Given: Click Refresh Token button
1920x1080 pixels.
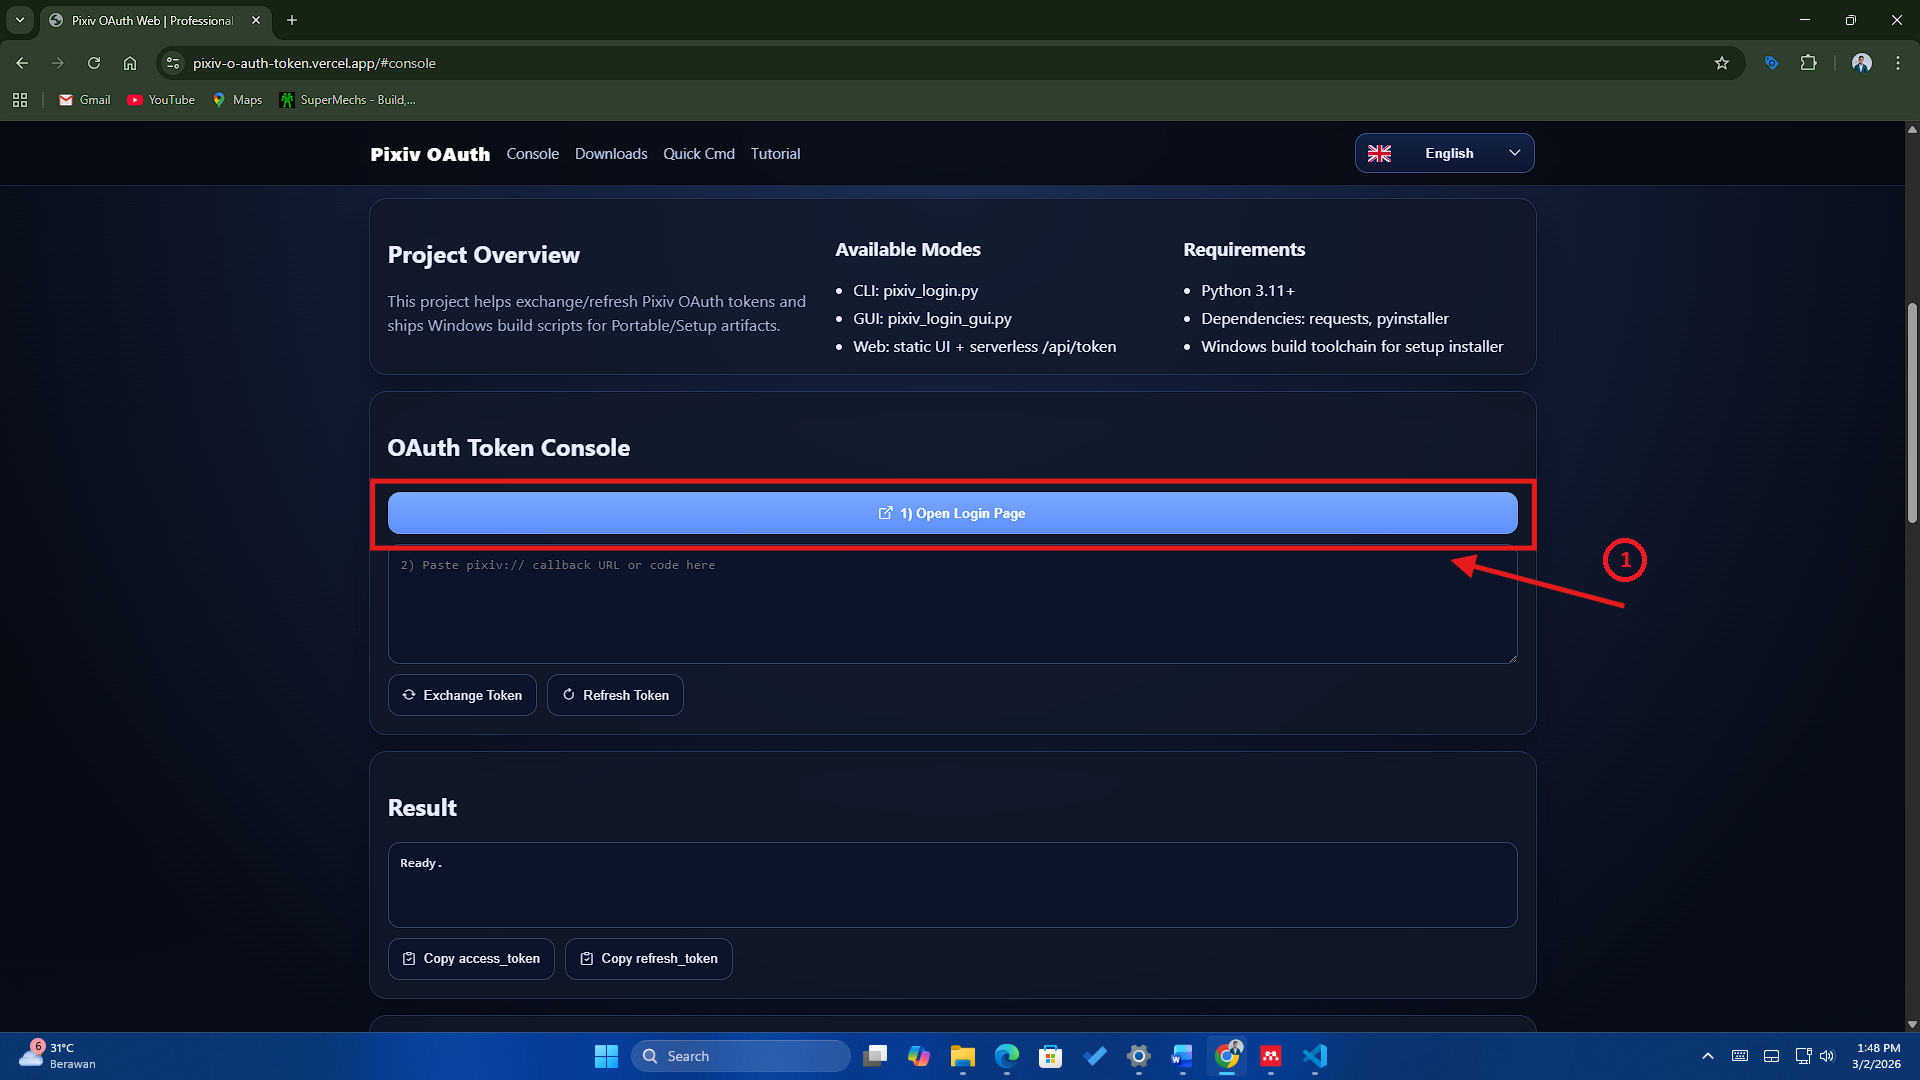Looking at the screenshot, I should 615,695.
